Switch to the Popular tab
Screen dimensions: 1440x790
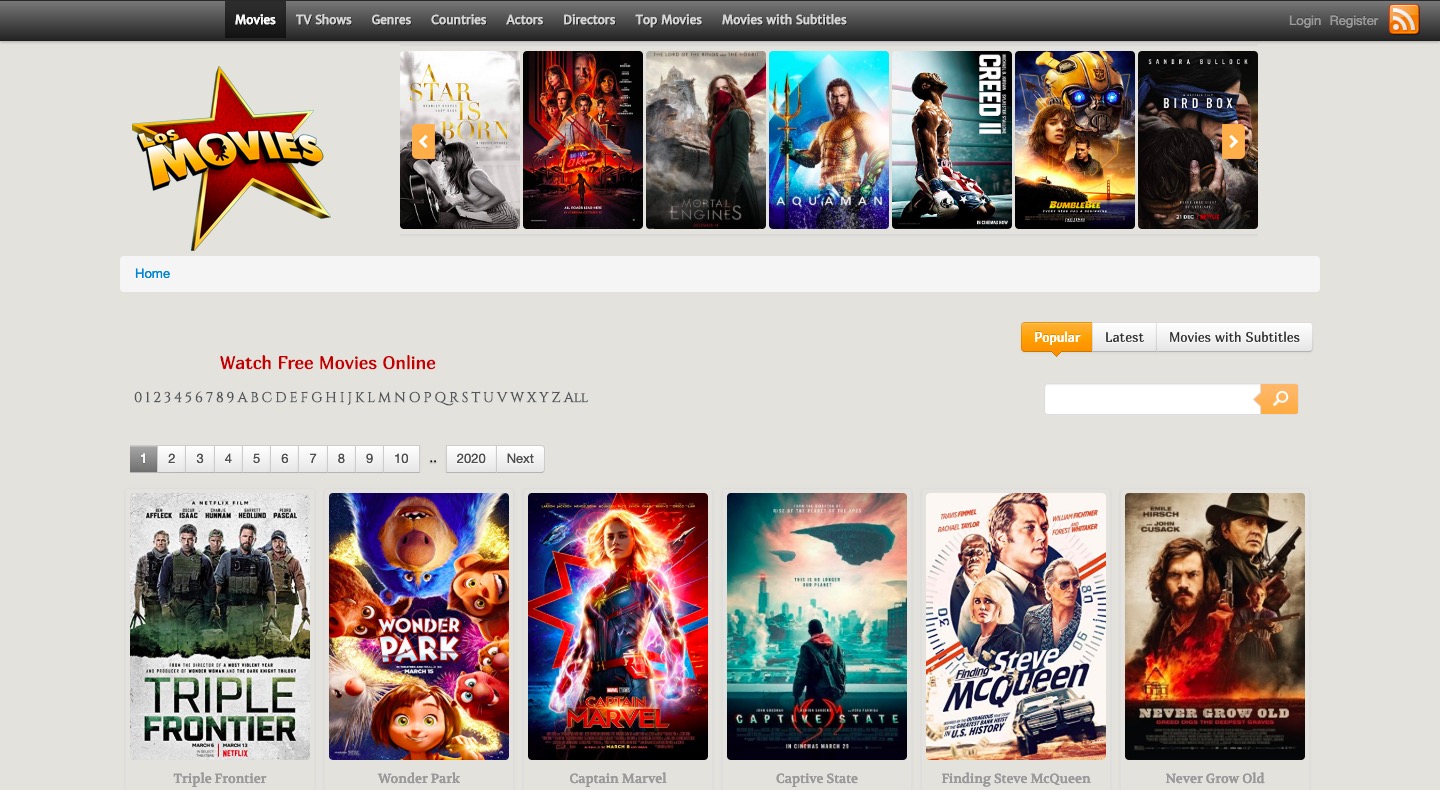pyautogui.click(x=1057, y=337)
